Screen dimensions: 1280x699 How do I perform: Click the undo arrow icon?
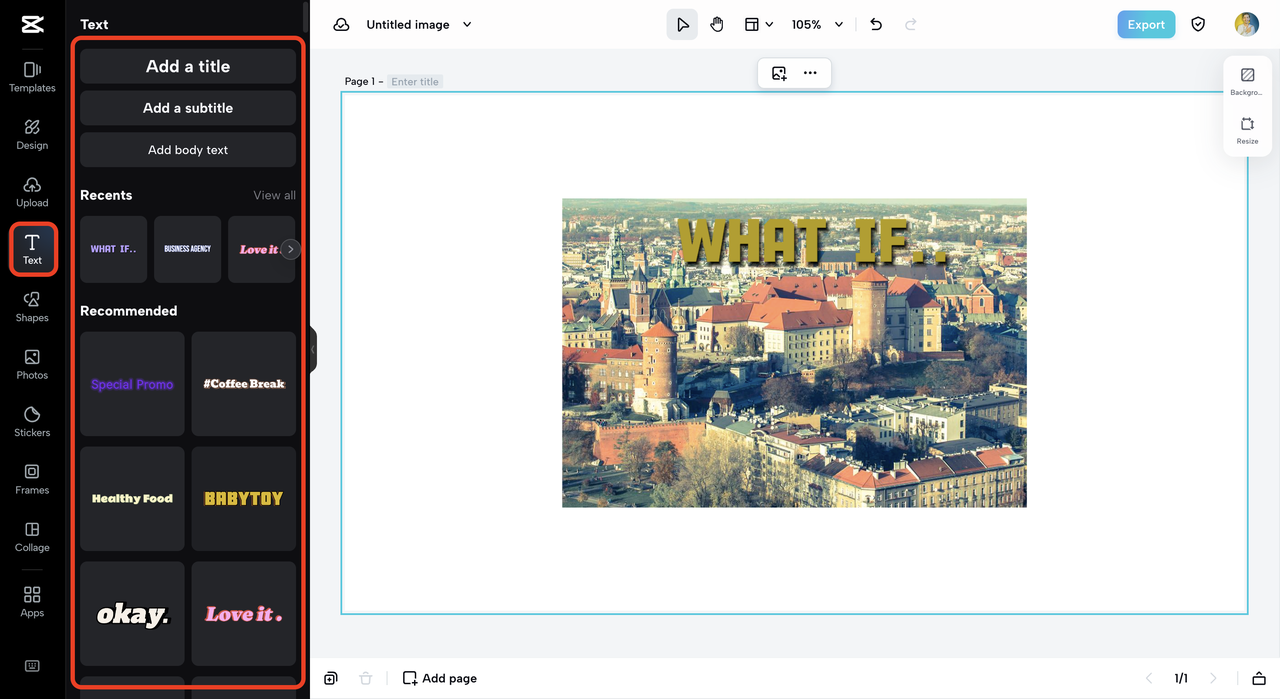(876, 25)
